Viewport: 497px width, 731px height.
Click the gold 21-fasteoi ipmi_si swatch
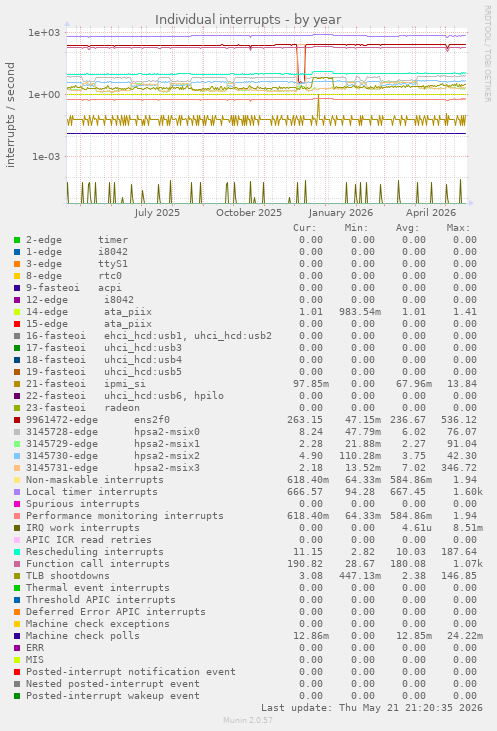pyautogui.click(x=17, y=384)
